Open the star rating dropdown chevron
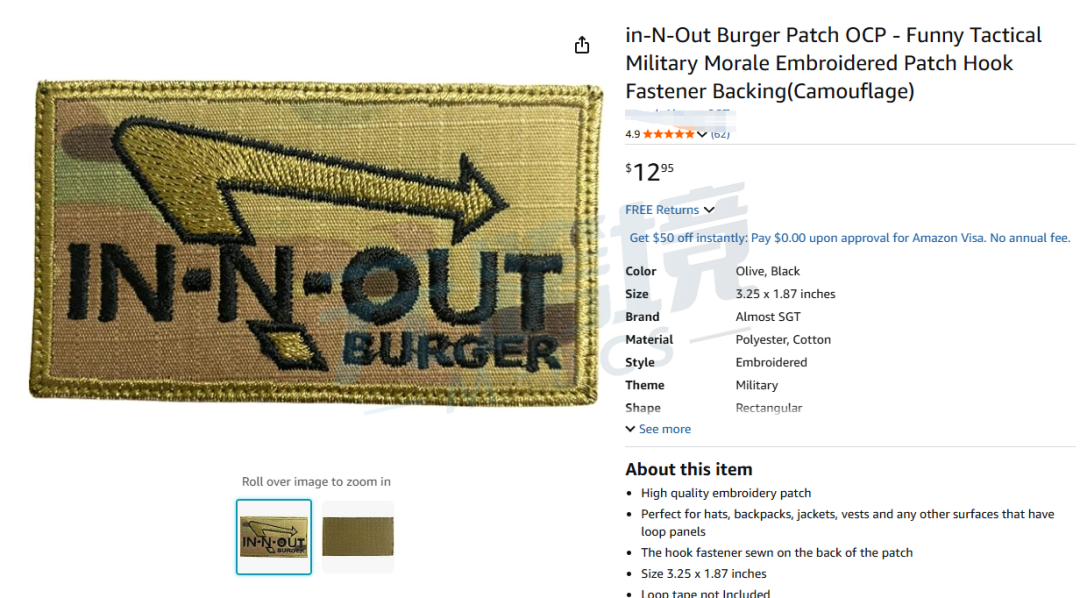The height and width of the screenshot is (598, 1080). click(x=702, y=134)
